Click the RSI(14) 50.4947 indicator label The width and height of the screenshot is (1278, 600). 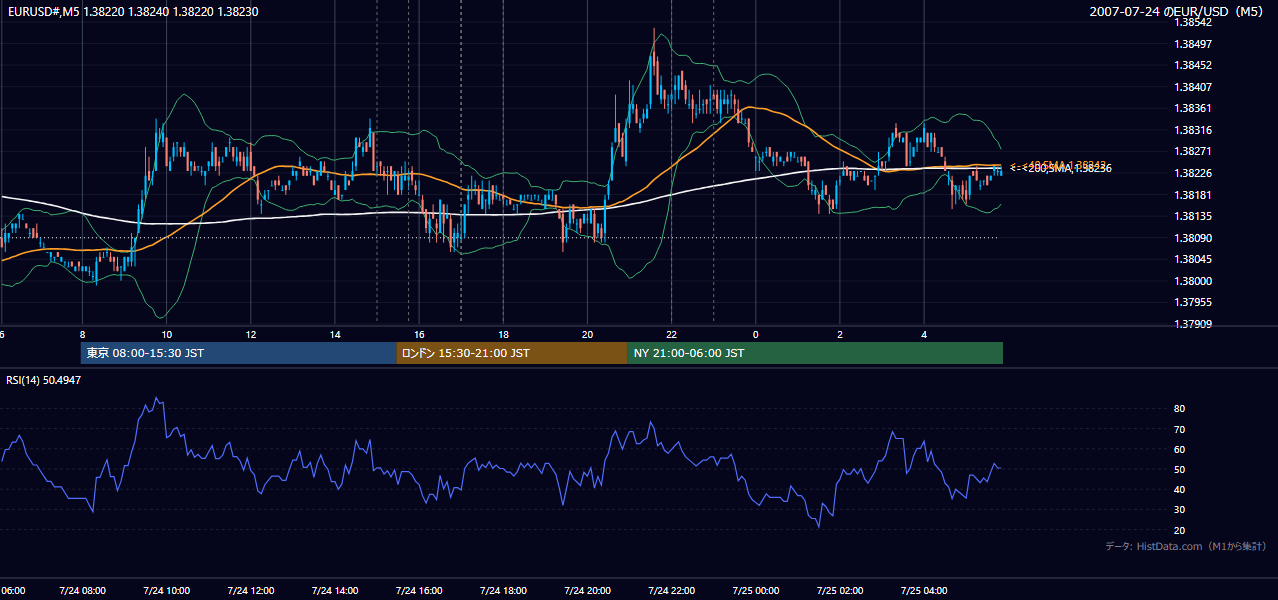(44, 380)
